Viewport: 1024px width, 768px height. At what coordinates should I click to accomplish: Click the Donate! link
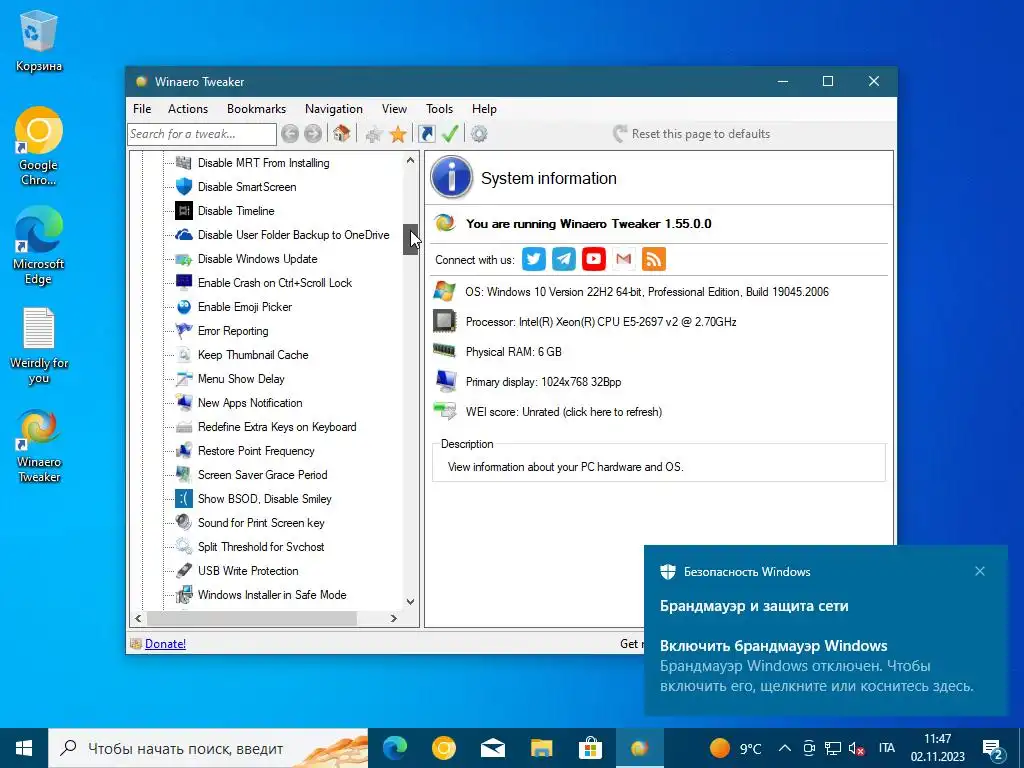pyautogui.click(x=165, y=644)
